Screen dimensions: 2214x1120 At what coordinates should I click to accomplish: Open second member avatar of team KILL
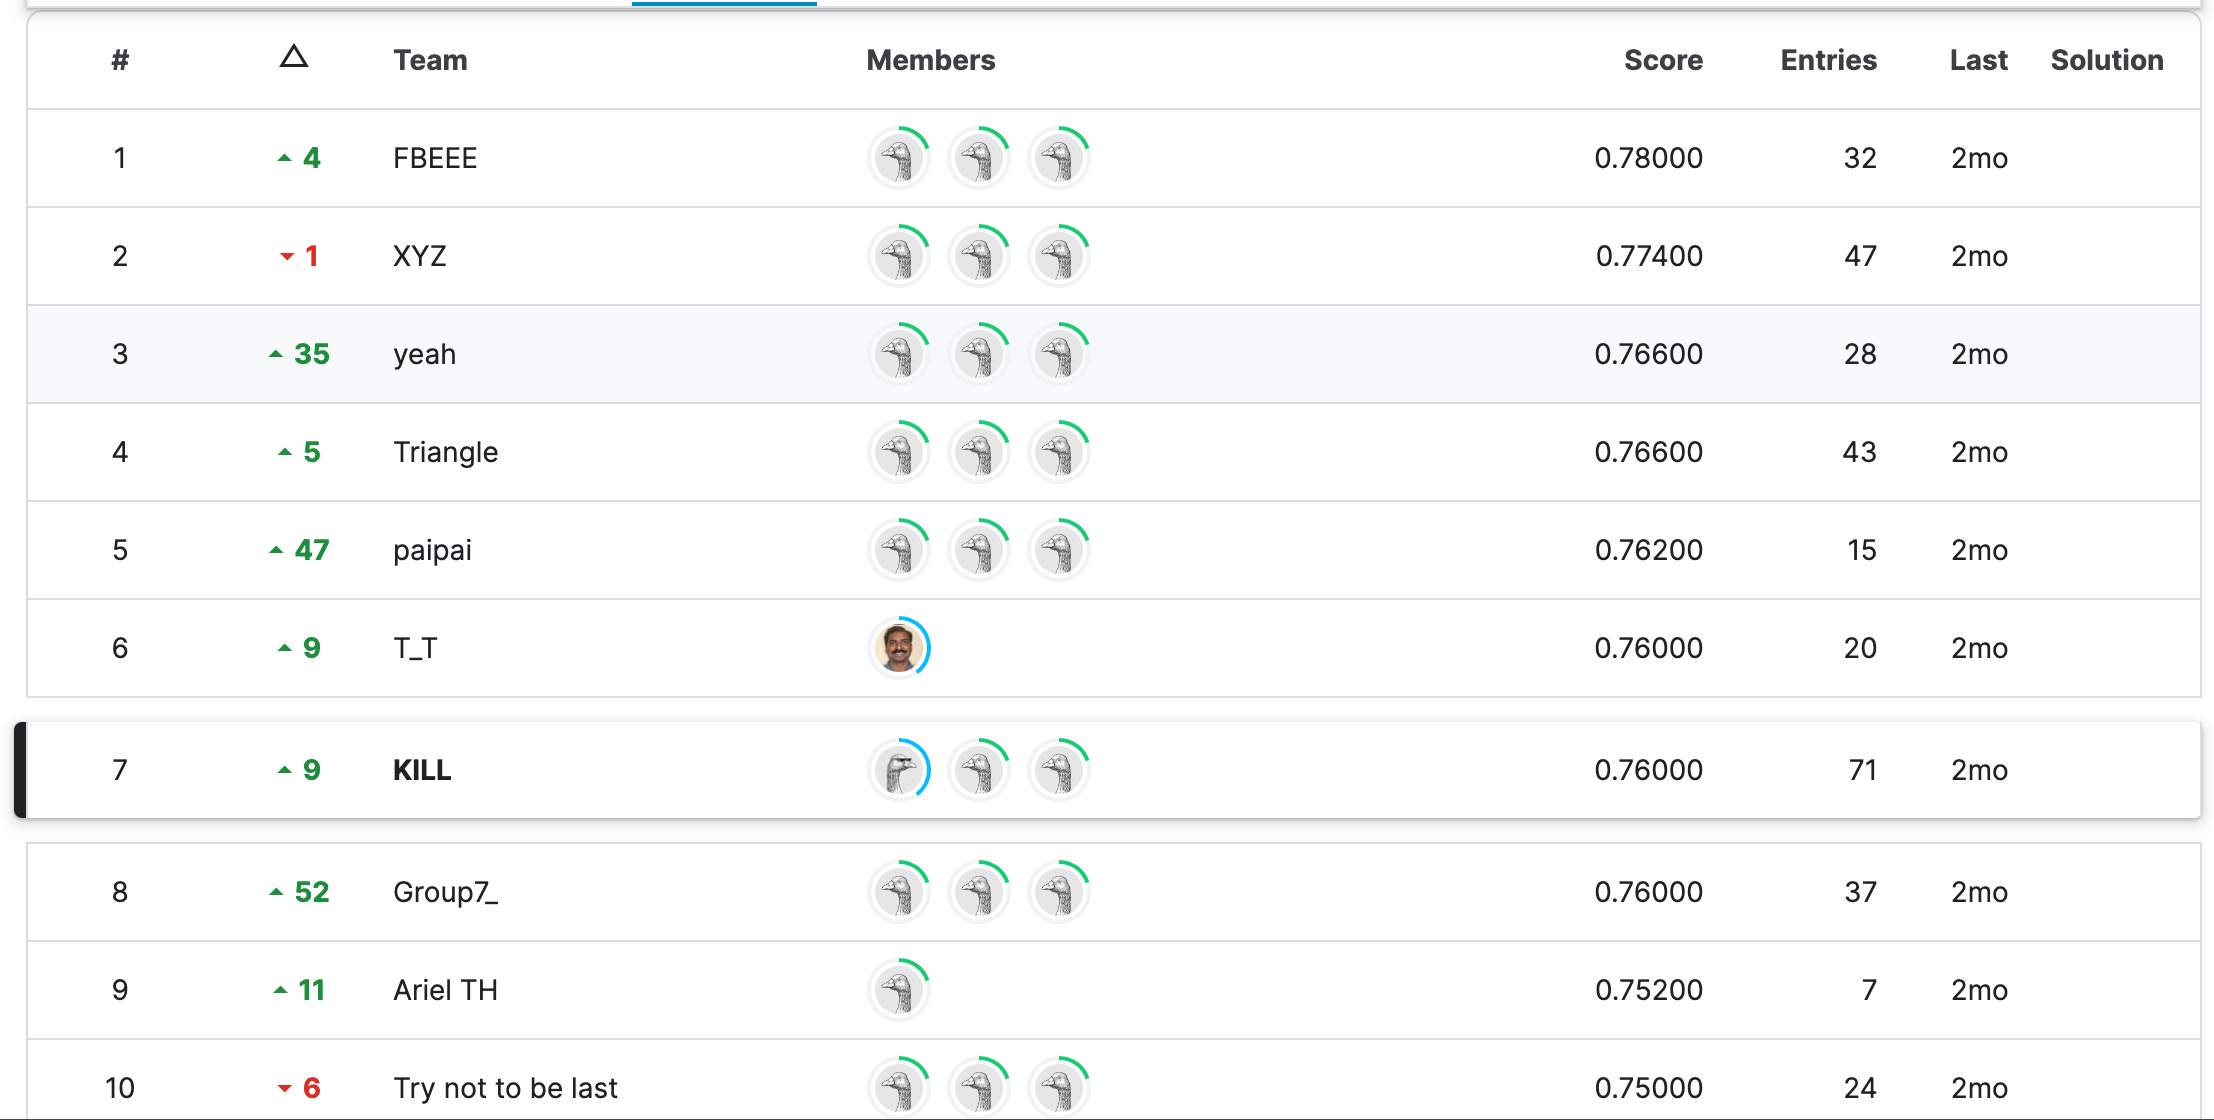[x=979, y=770]
